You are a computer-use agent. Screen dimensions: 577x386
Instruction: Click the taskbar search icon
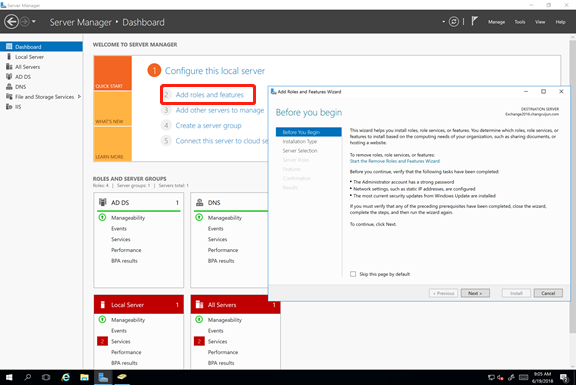pyautogui.click(x=28, y=378)
